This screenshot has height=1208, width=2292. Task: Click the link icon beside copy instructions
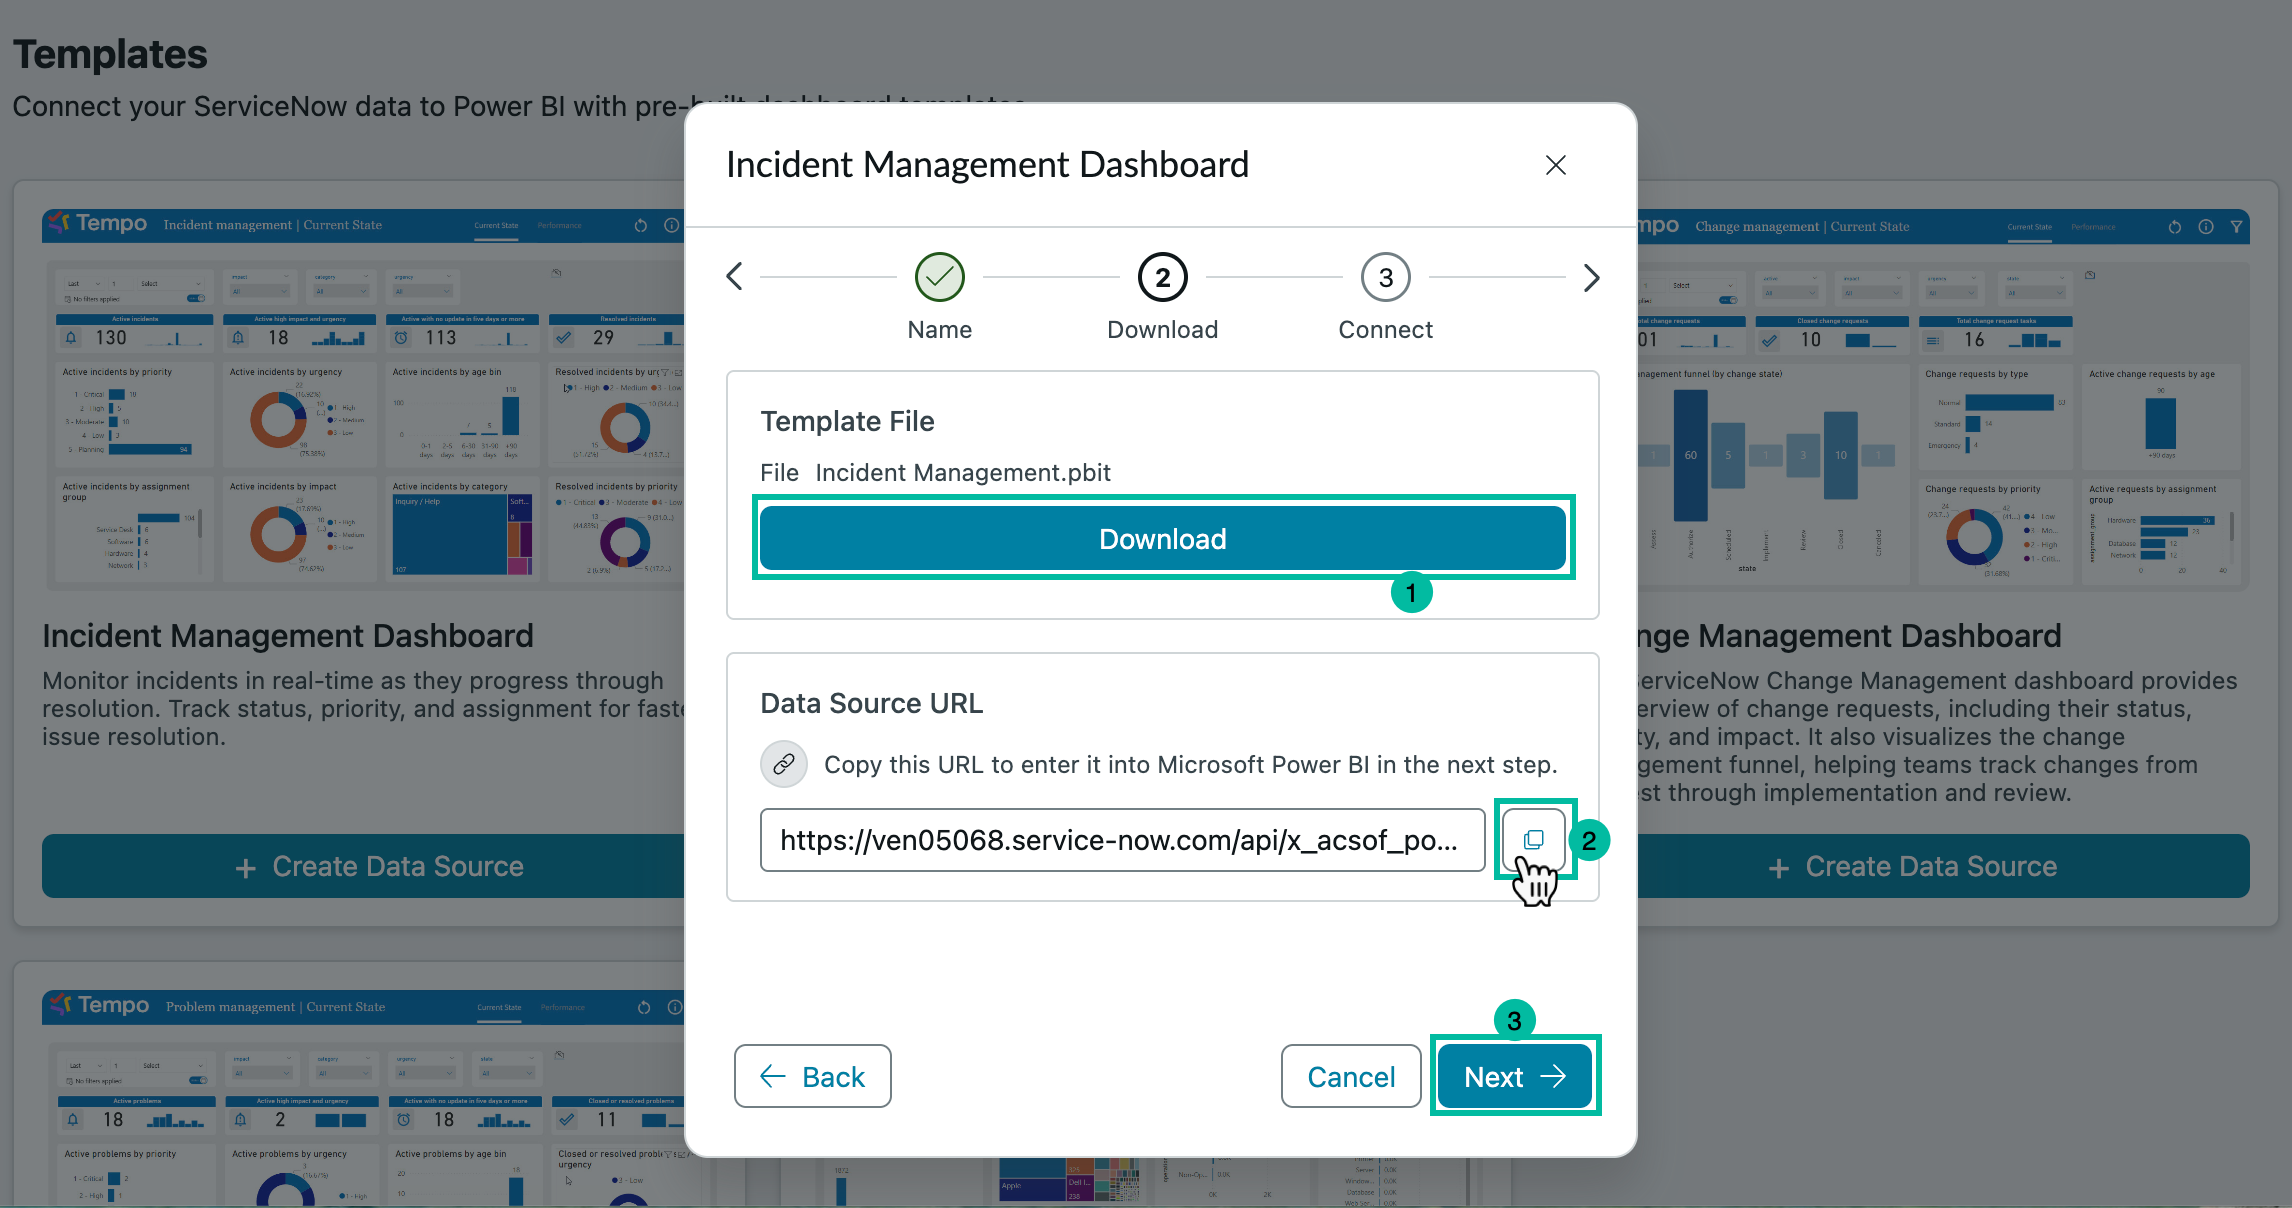coord(784,765)
